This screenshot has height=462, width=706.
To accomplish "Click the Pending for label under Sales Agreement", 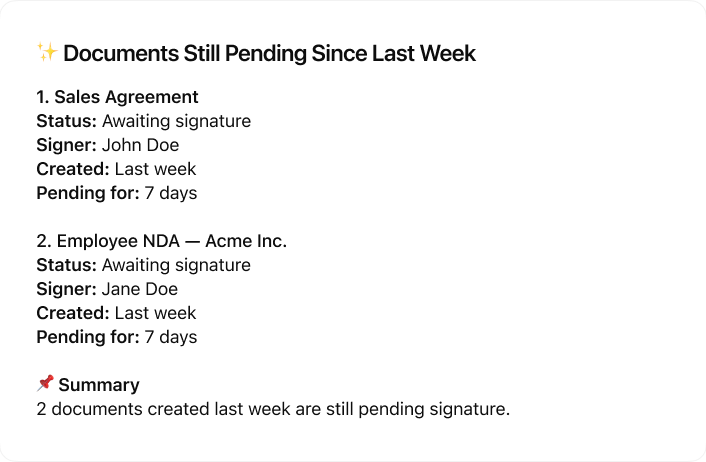I will click(x=88, y=193).
